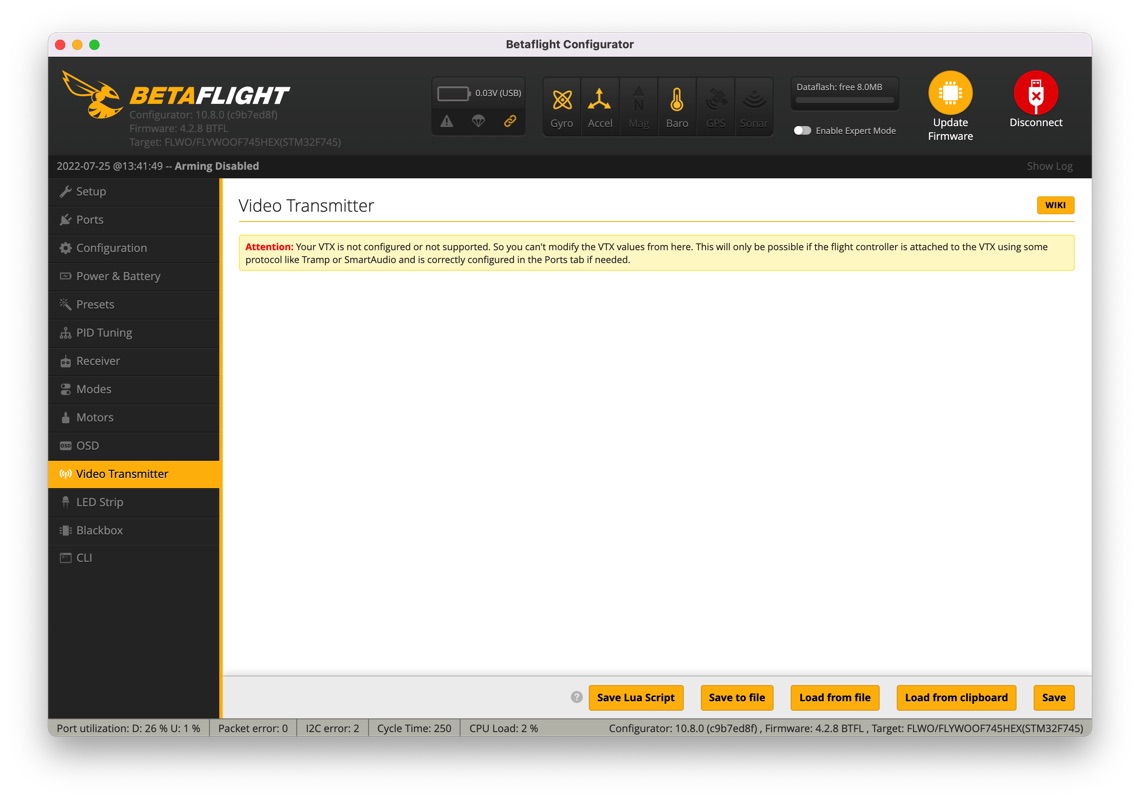Click the Power & Battery icon
This screenshot has width=1140, height=800.
pos(65,276)
